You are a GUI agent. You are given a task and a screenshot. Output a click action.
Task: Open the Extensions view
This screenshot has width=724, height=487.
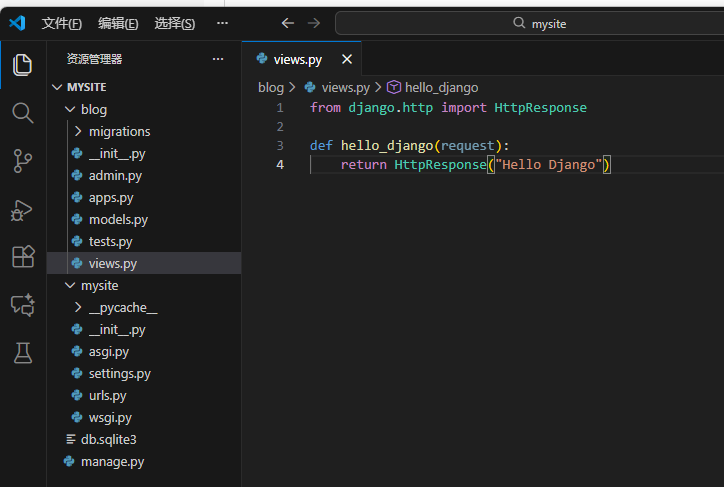coord(23,256)
